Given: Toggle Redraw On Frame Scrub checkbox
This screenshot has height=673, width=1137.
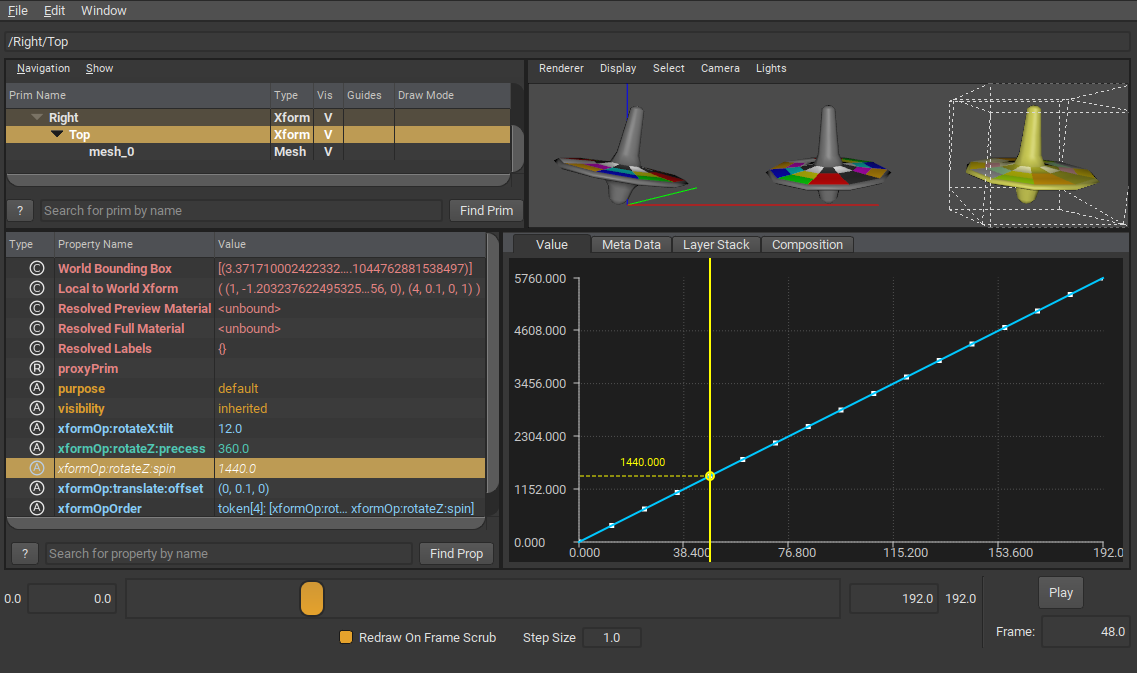Looking at the screenshot, I should (346, 637).
